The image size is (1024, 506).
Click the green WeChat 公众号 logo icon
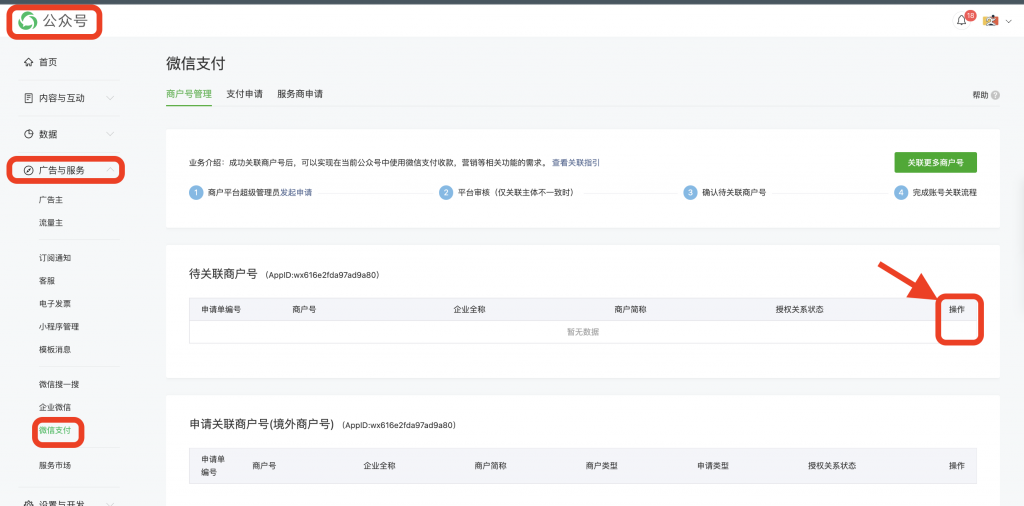point(27,21)
